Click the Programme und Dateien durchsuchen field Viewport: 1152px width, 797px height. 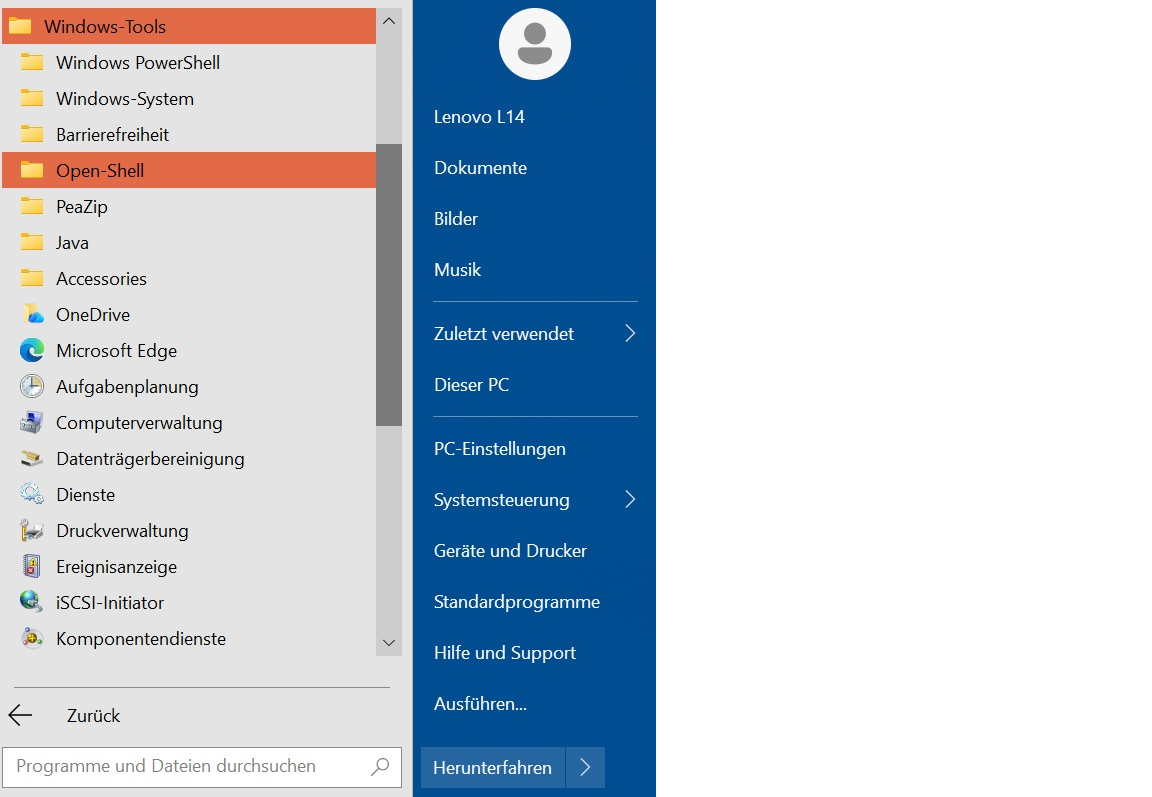coord(202,767)
